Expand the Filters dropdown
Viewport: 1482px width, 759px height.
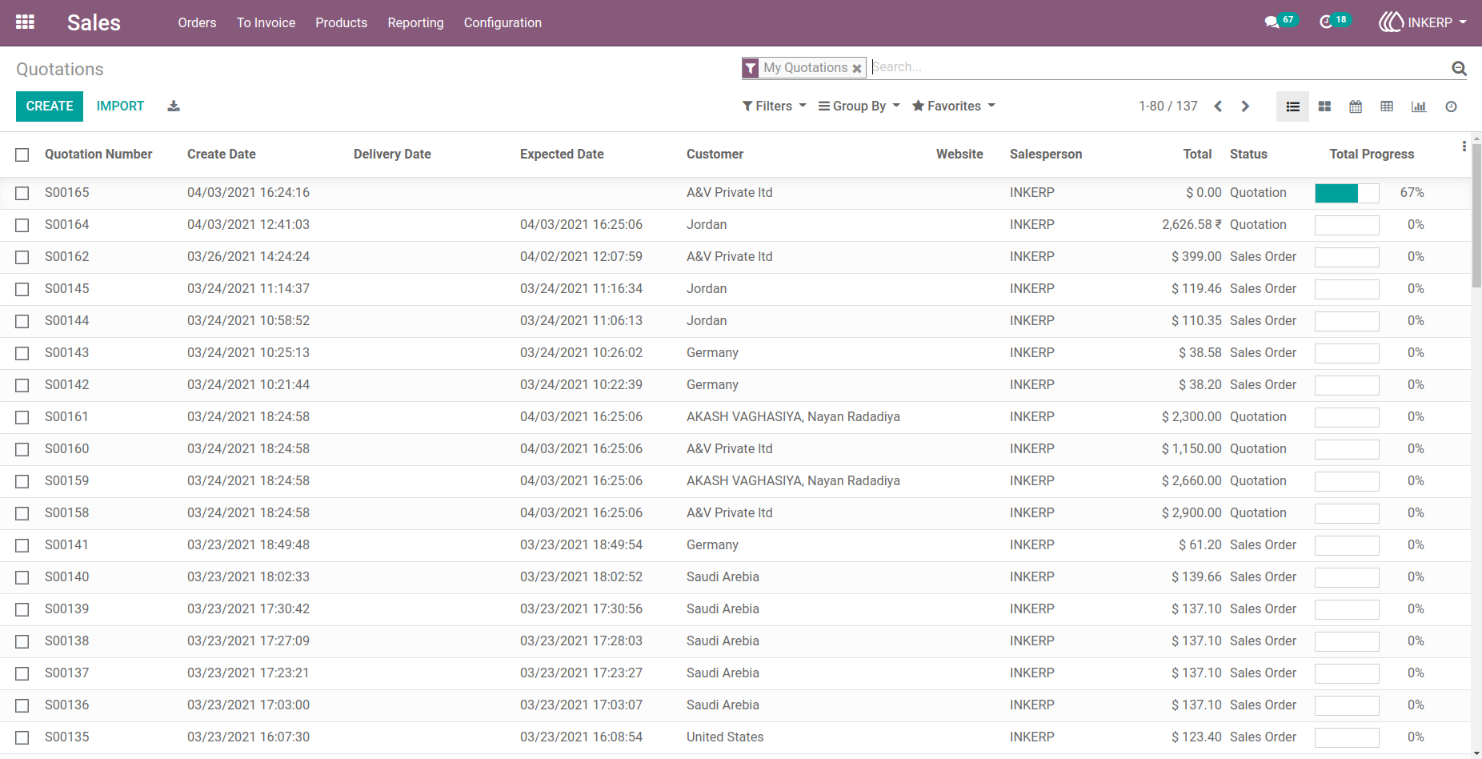[x=774, y=106]
